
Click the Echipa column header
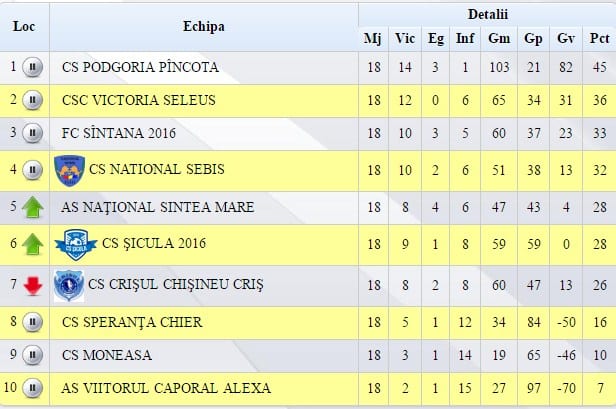[x=204, y=27]
